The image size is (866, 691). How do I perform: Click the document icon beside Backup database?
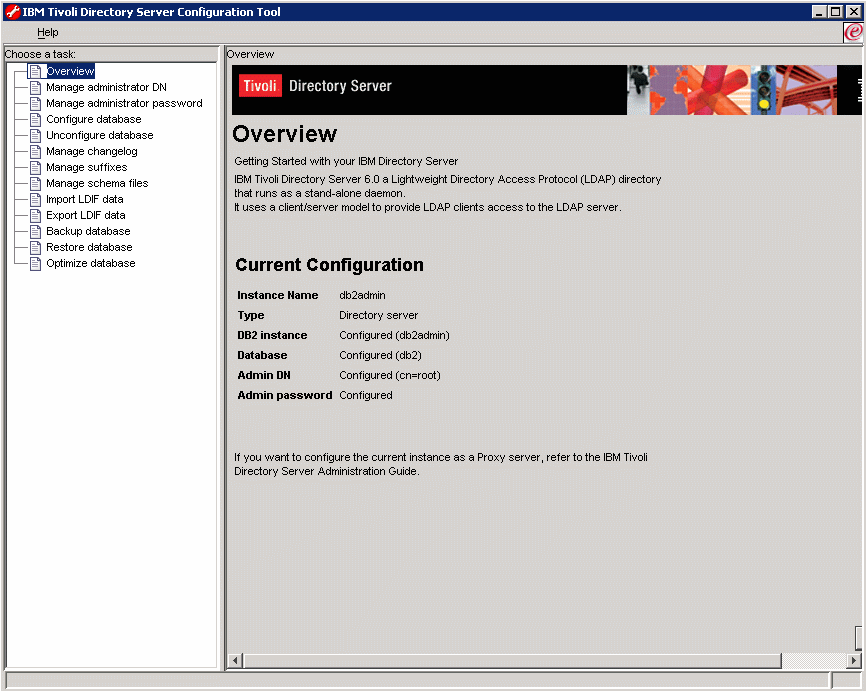pos(35,231)
